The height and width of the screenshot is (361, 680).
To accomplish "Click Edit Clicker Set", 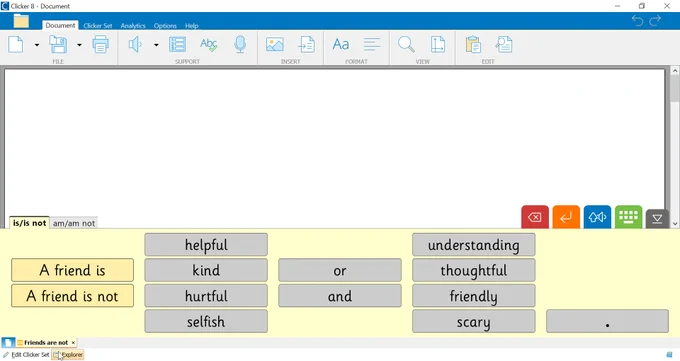I will point(26,355).
